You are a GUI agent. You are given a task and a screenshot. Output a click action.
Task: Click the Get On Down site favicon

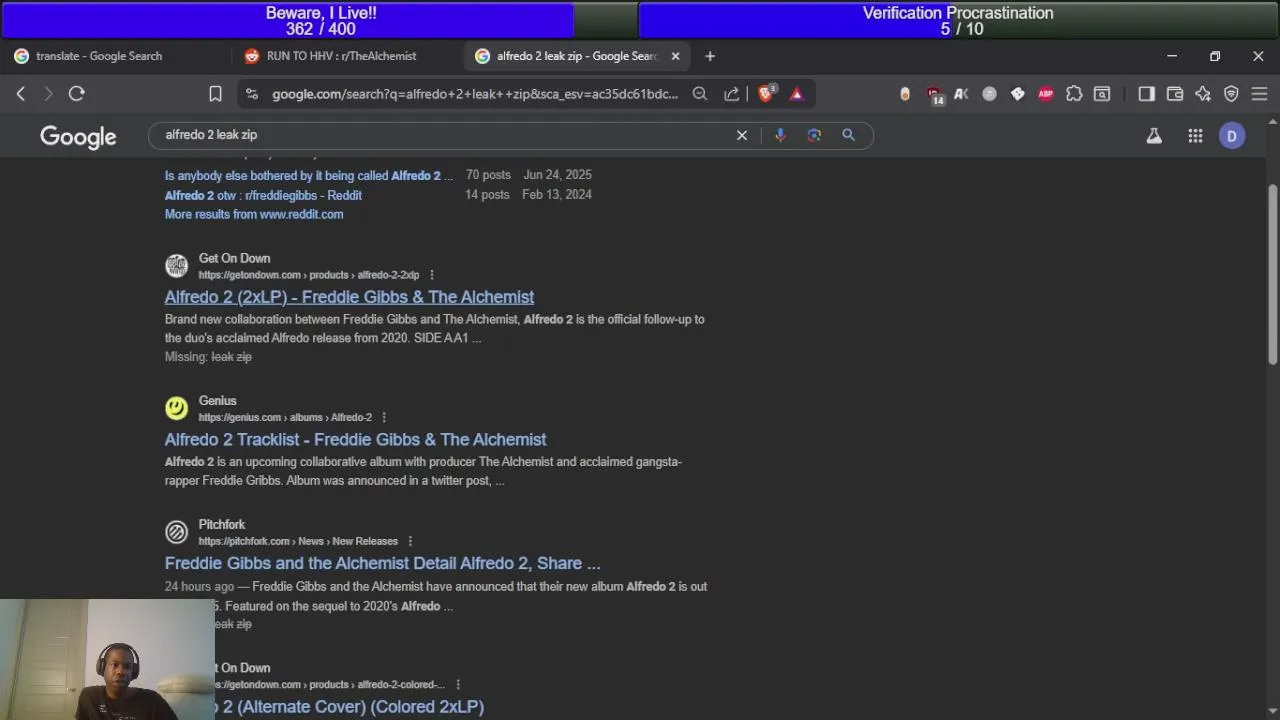tap(176, 266)
